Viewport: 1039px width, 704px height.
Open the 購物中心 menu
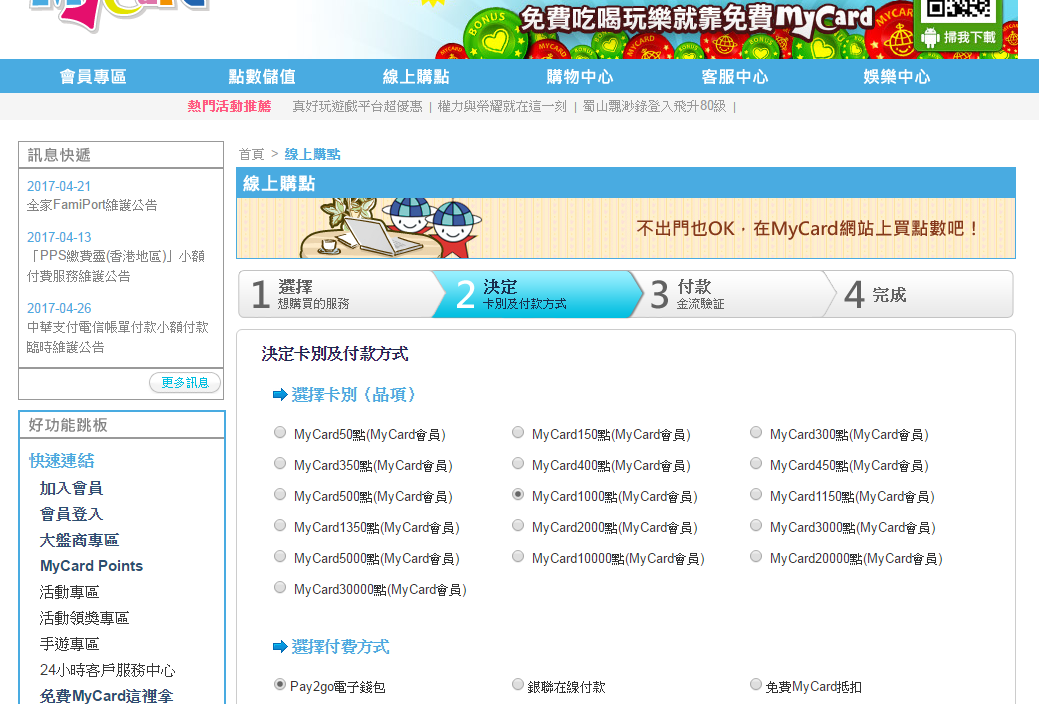coord(580,77)
